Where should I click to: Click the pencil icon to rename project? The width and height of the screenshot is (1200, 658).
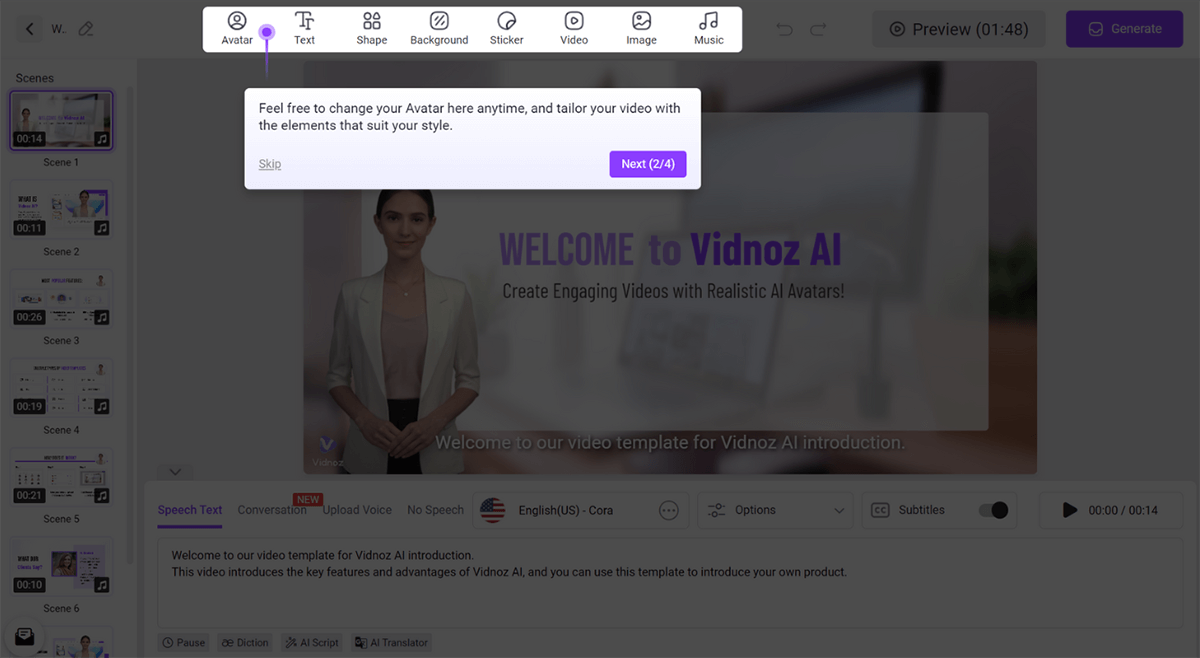pos(86,29)
